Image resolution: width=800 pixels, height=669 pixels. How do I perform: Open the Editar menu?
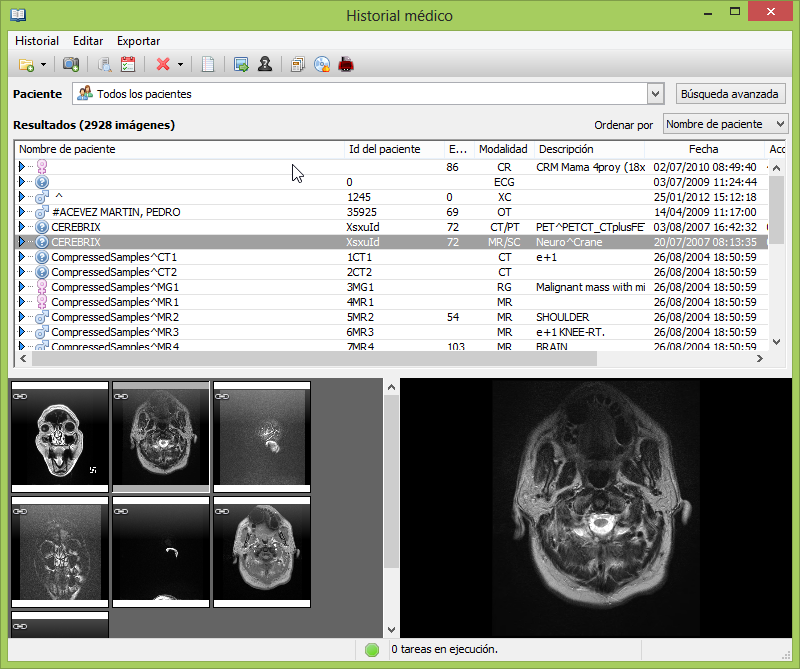(x=88, y=41)
